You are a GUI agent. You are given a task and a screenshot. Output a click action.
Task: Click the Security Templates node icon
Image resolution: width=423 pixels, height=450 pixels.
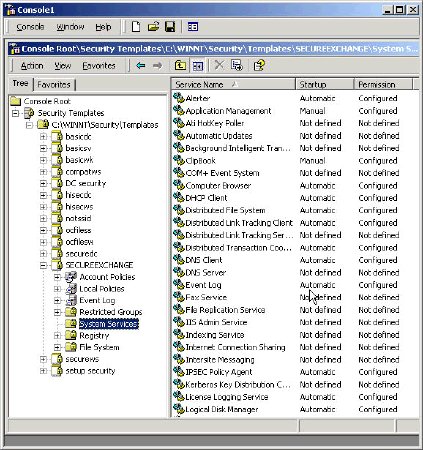pyautogui.click(x=29, y=113)
